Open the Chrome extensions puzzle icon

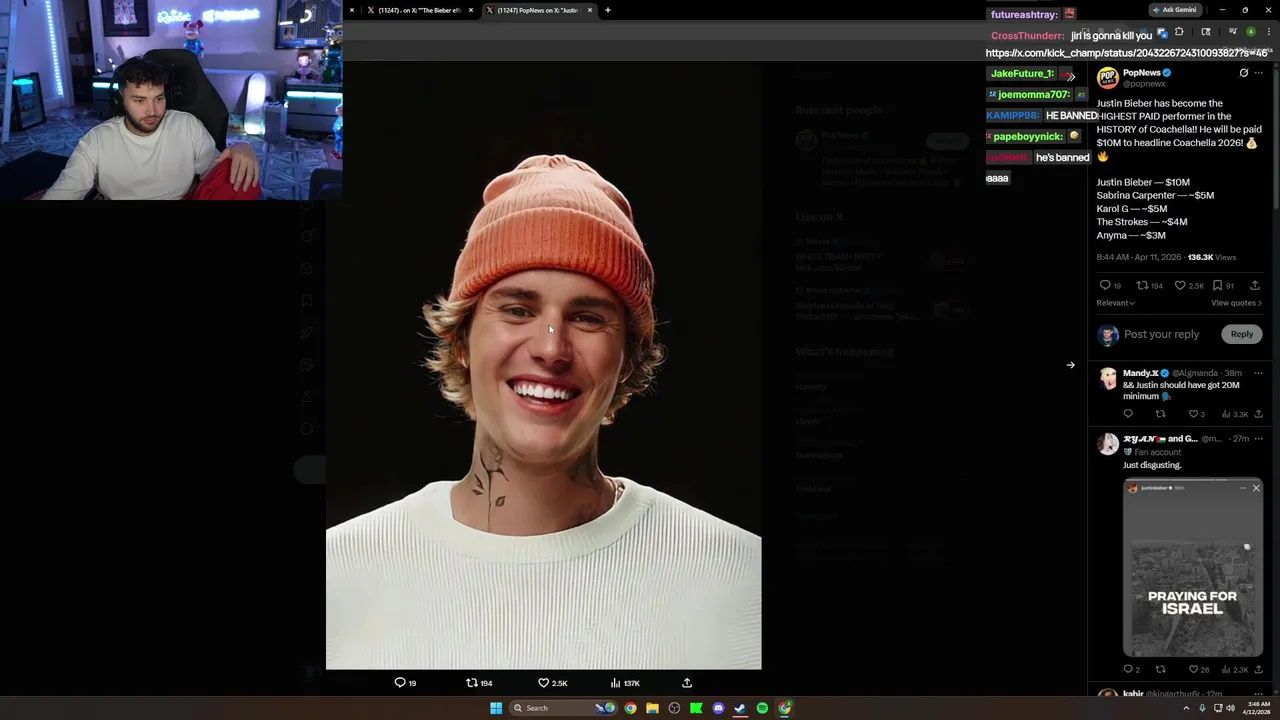click(x=1179, y=32)
